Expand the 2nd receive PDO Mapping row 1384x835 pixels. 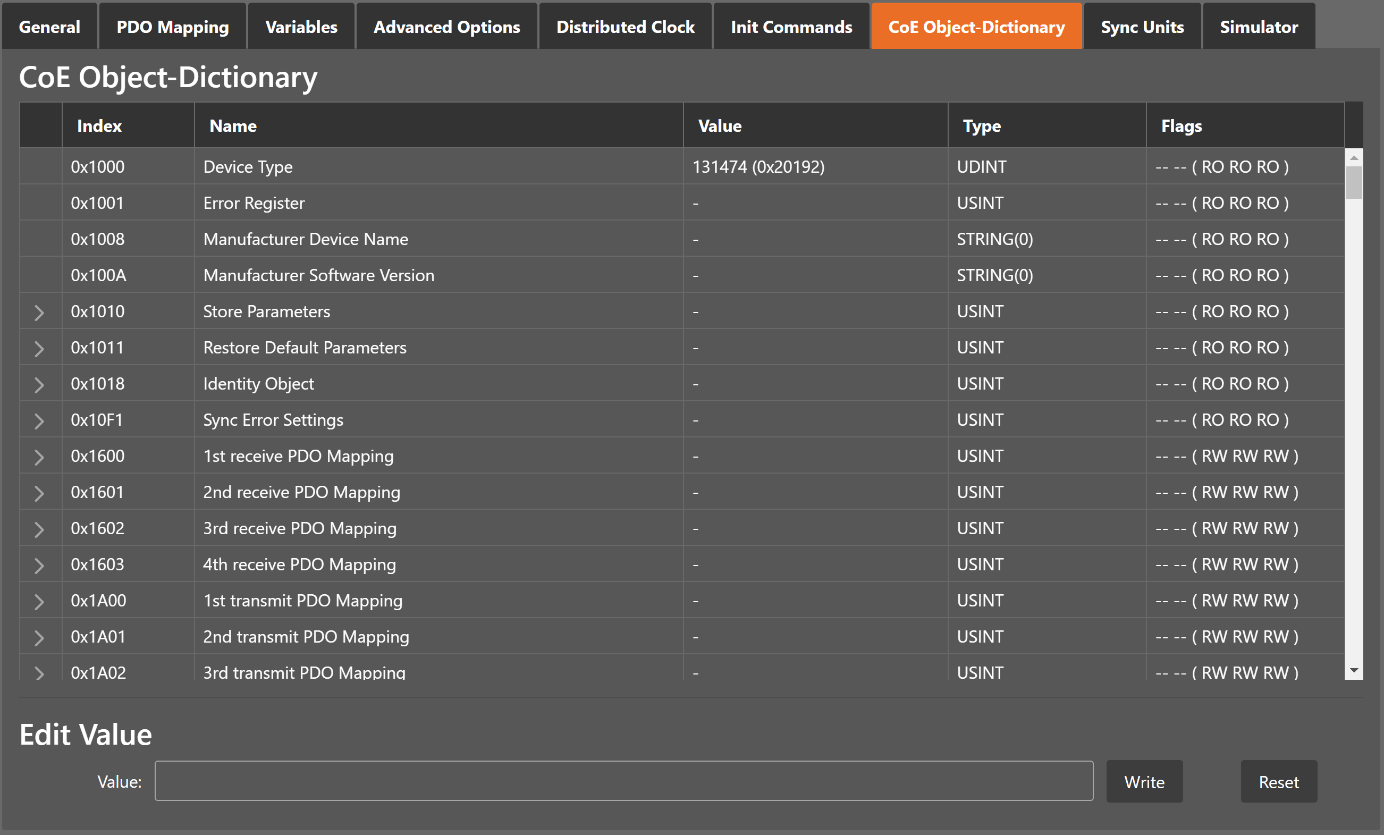point(40,493)
